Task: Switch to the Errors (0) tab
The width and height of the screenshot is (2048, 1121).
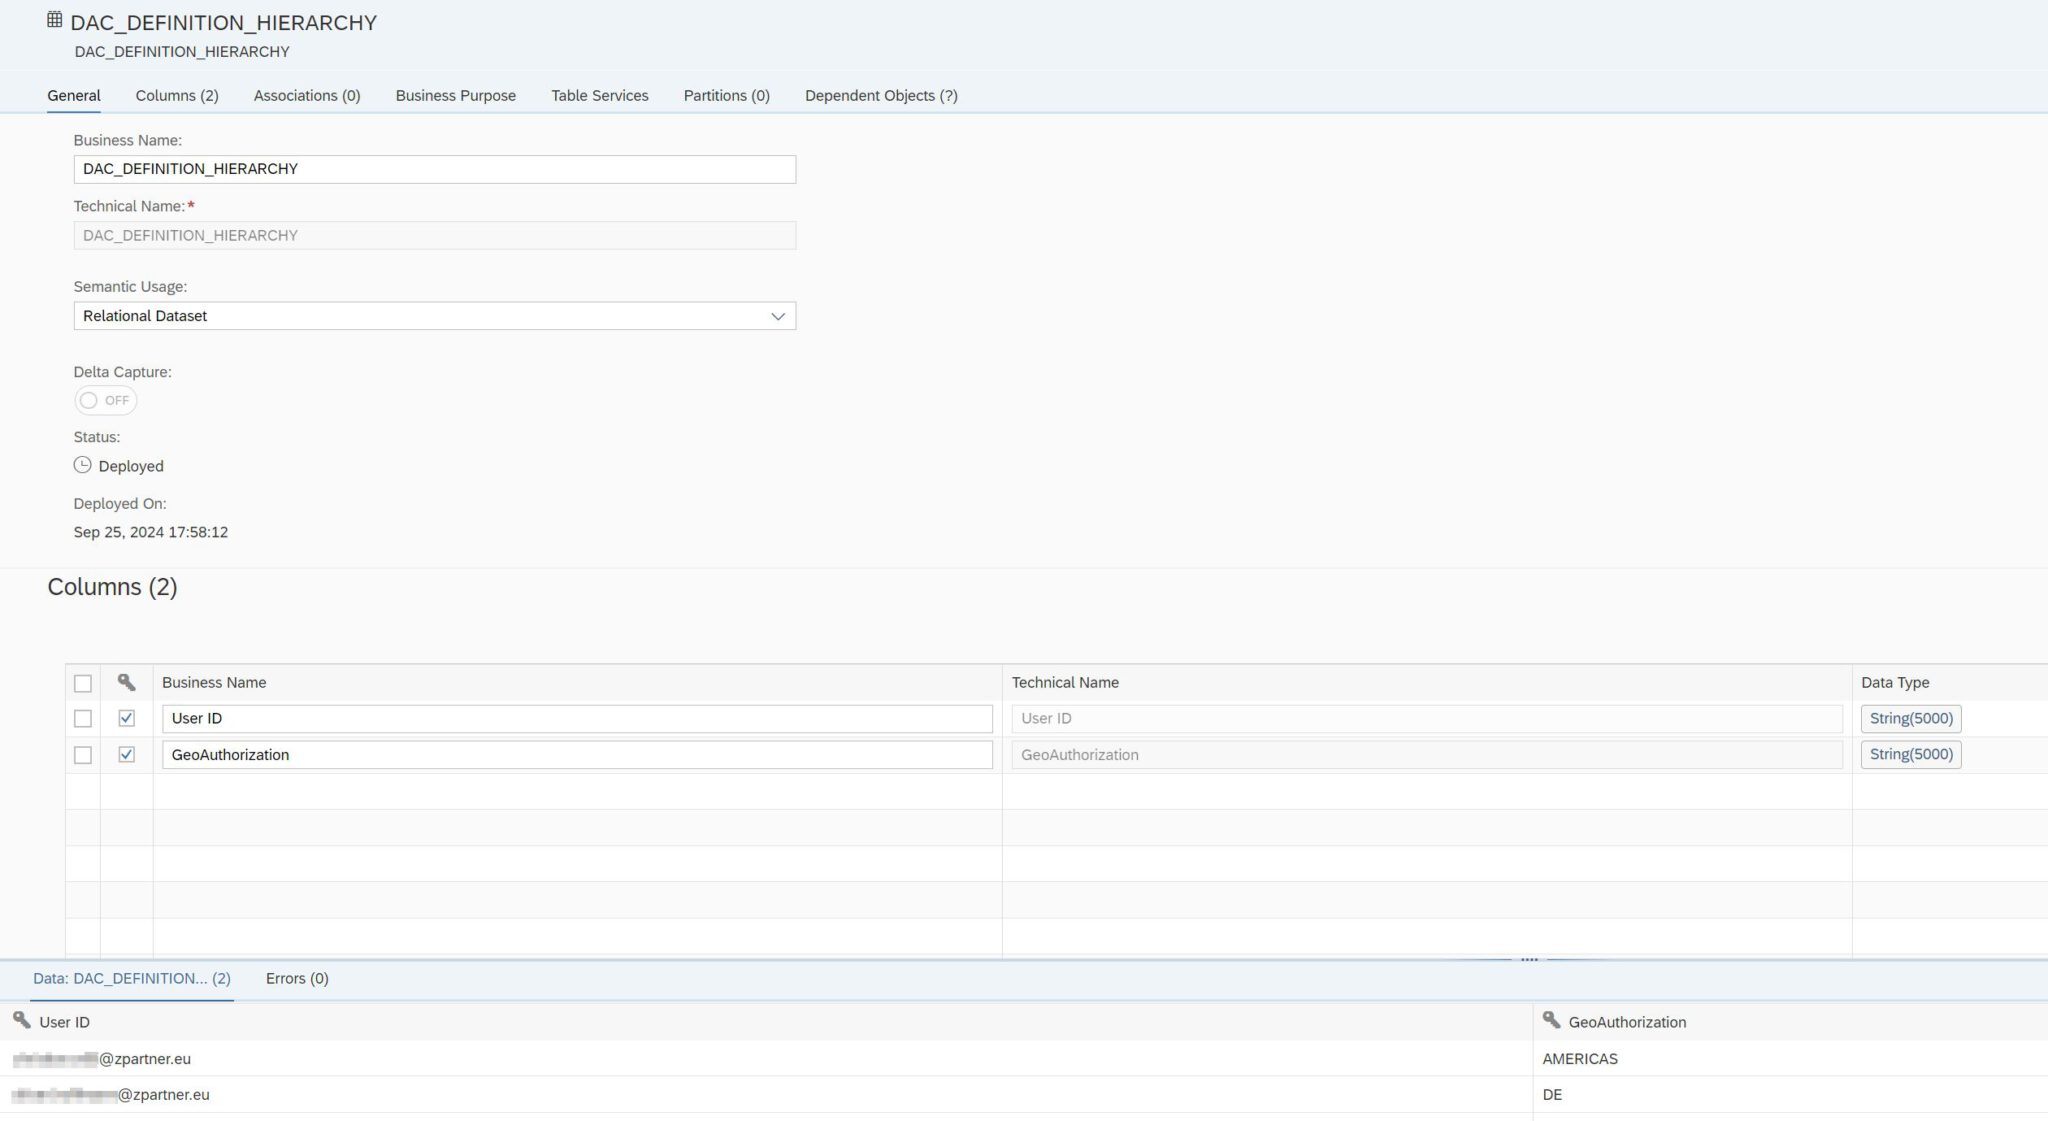Action: pos(296,978)
